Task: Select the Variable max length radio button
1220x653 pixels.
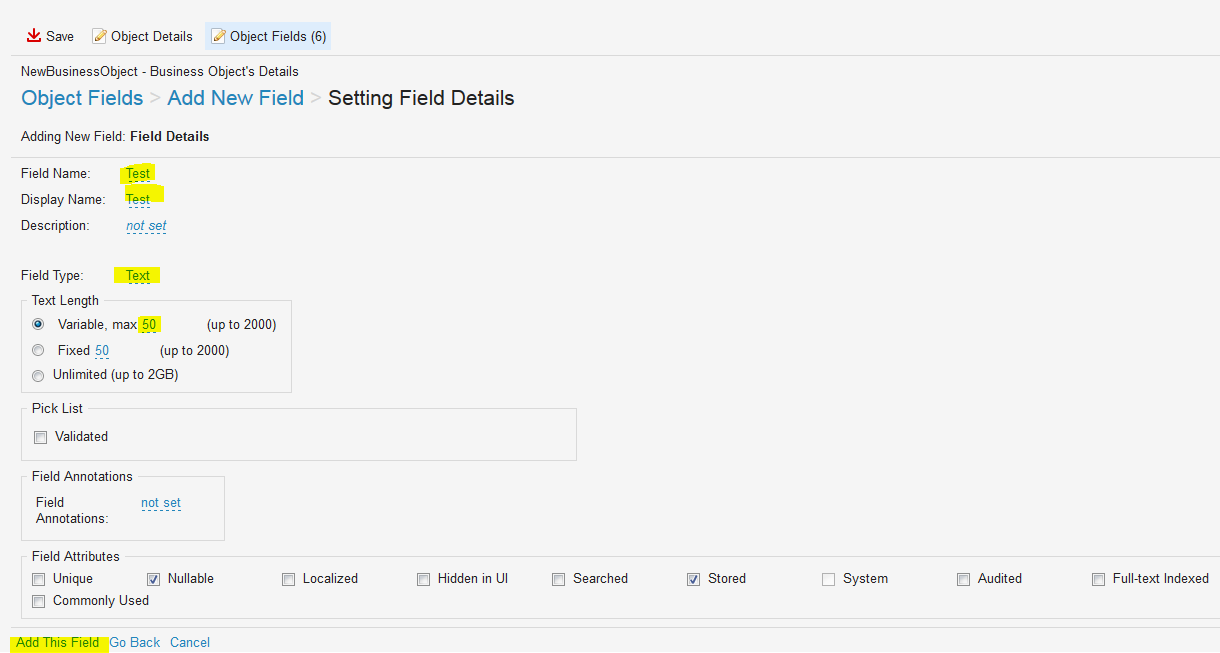Action: click(x=38, y=324)
